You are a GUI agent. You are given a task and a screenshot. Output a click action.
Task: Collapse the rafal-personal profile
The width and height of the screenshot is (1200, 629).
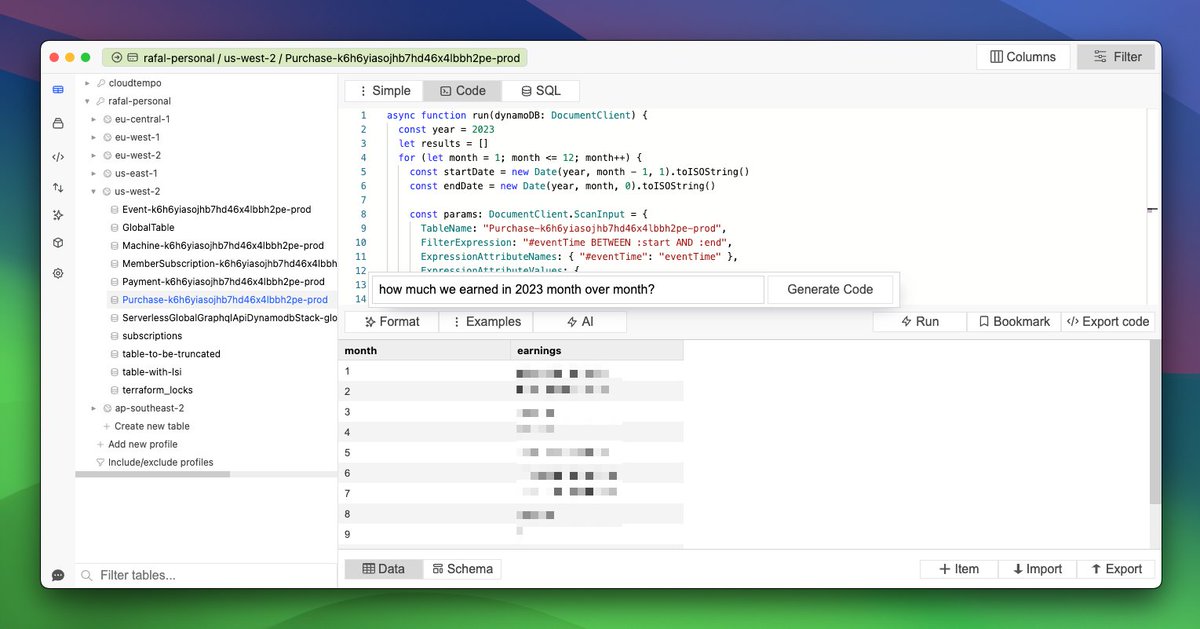point(87,101)
